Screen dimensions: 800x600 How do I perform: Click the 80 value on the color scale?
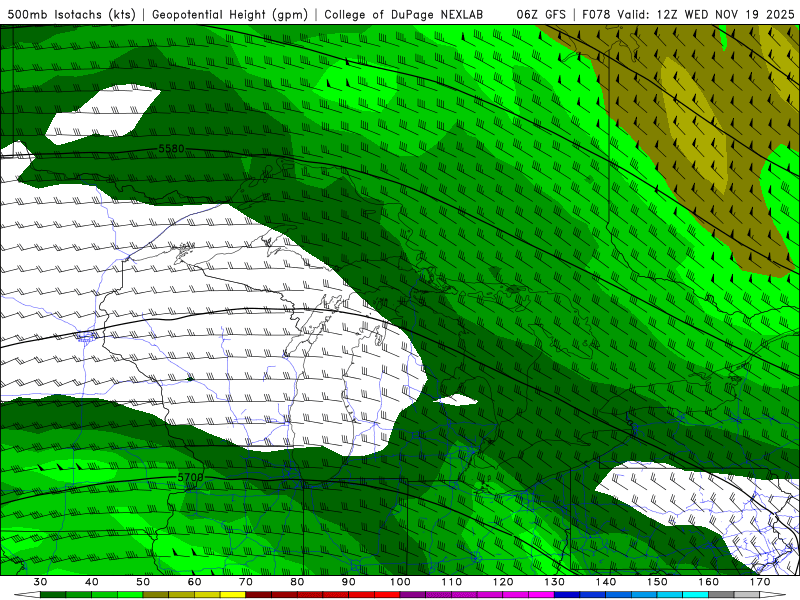[x=297, y=582]
